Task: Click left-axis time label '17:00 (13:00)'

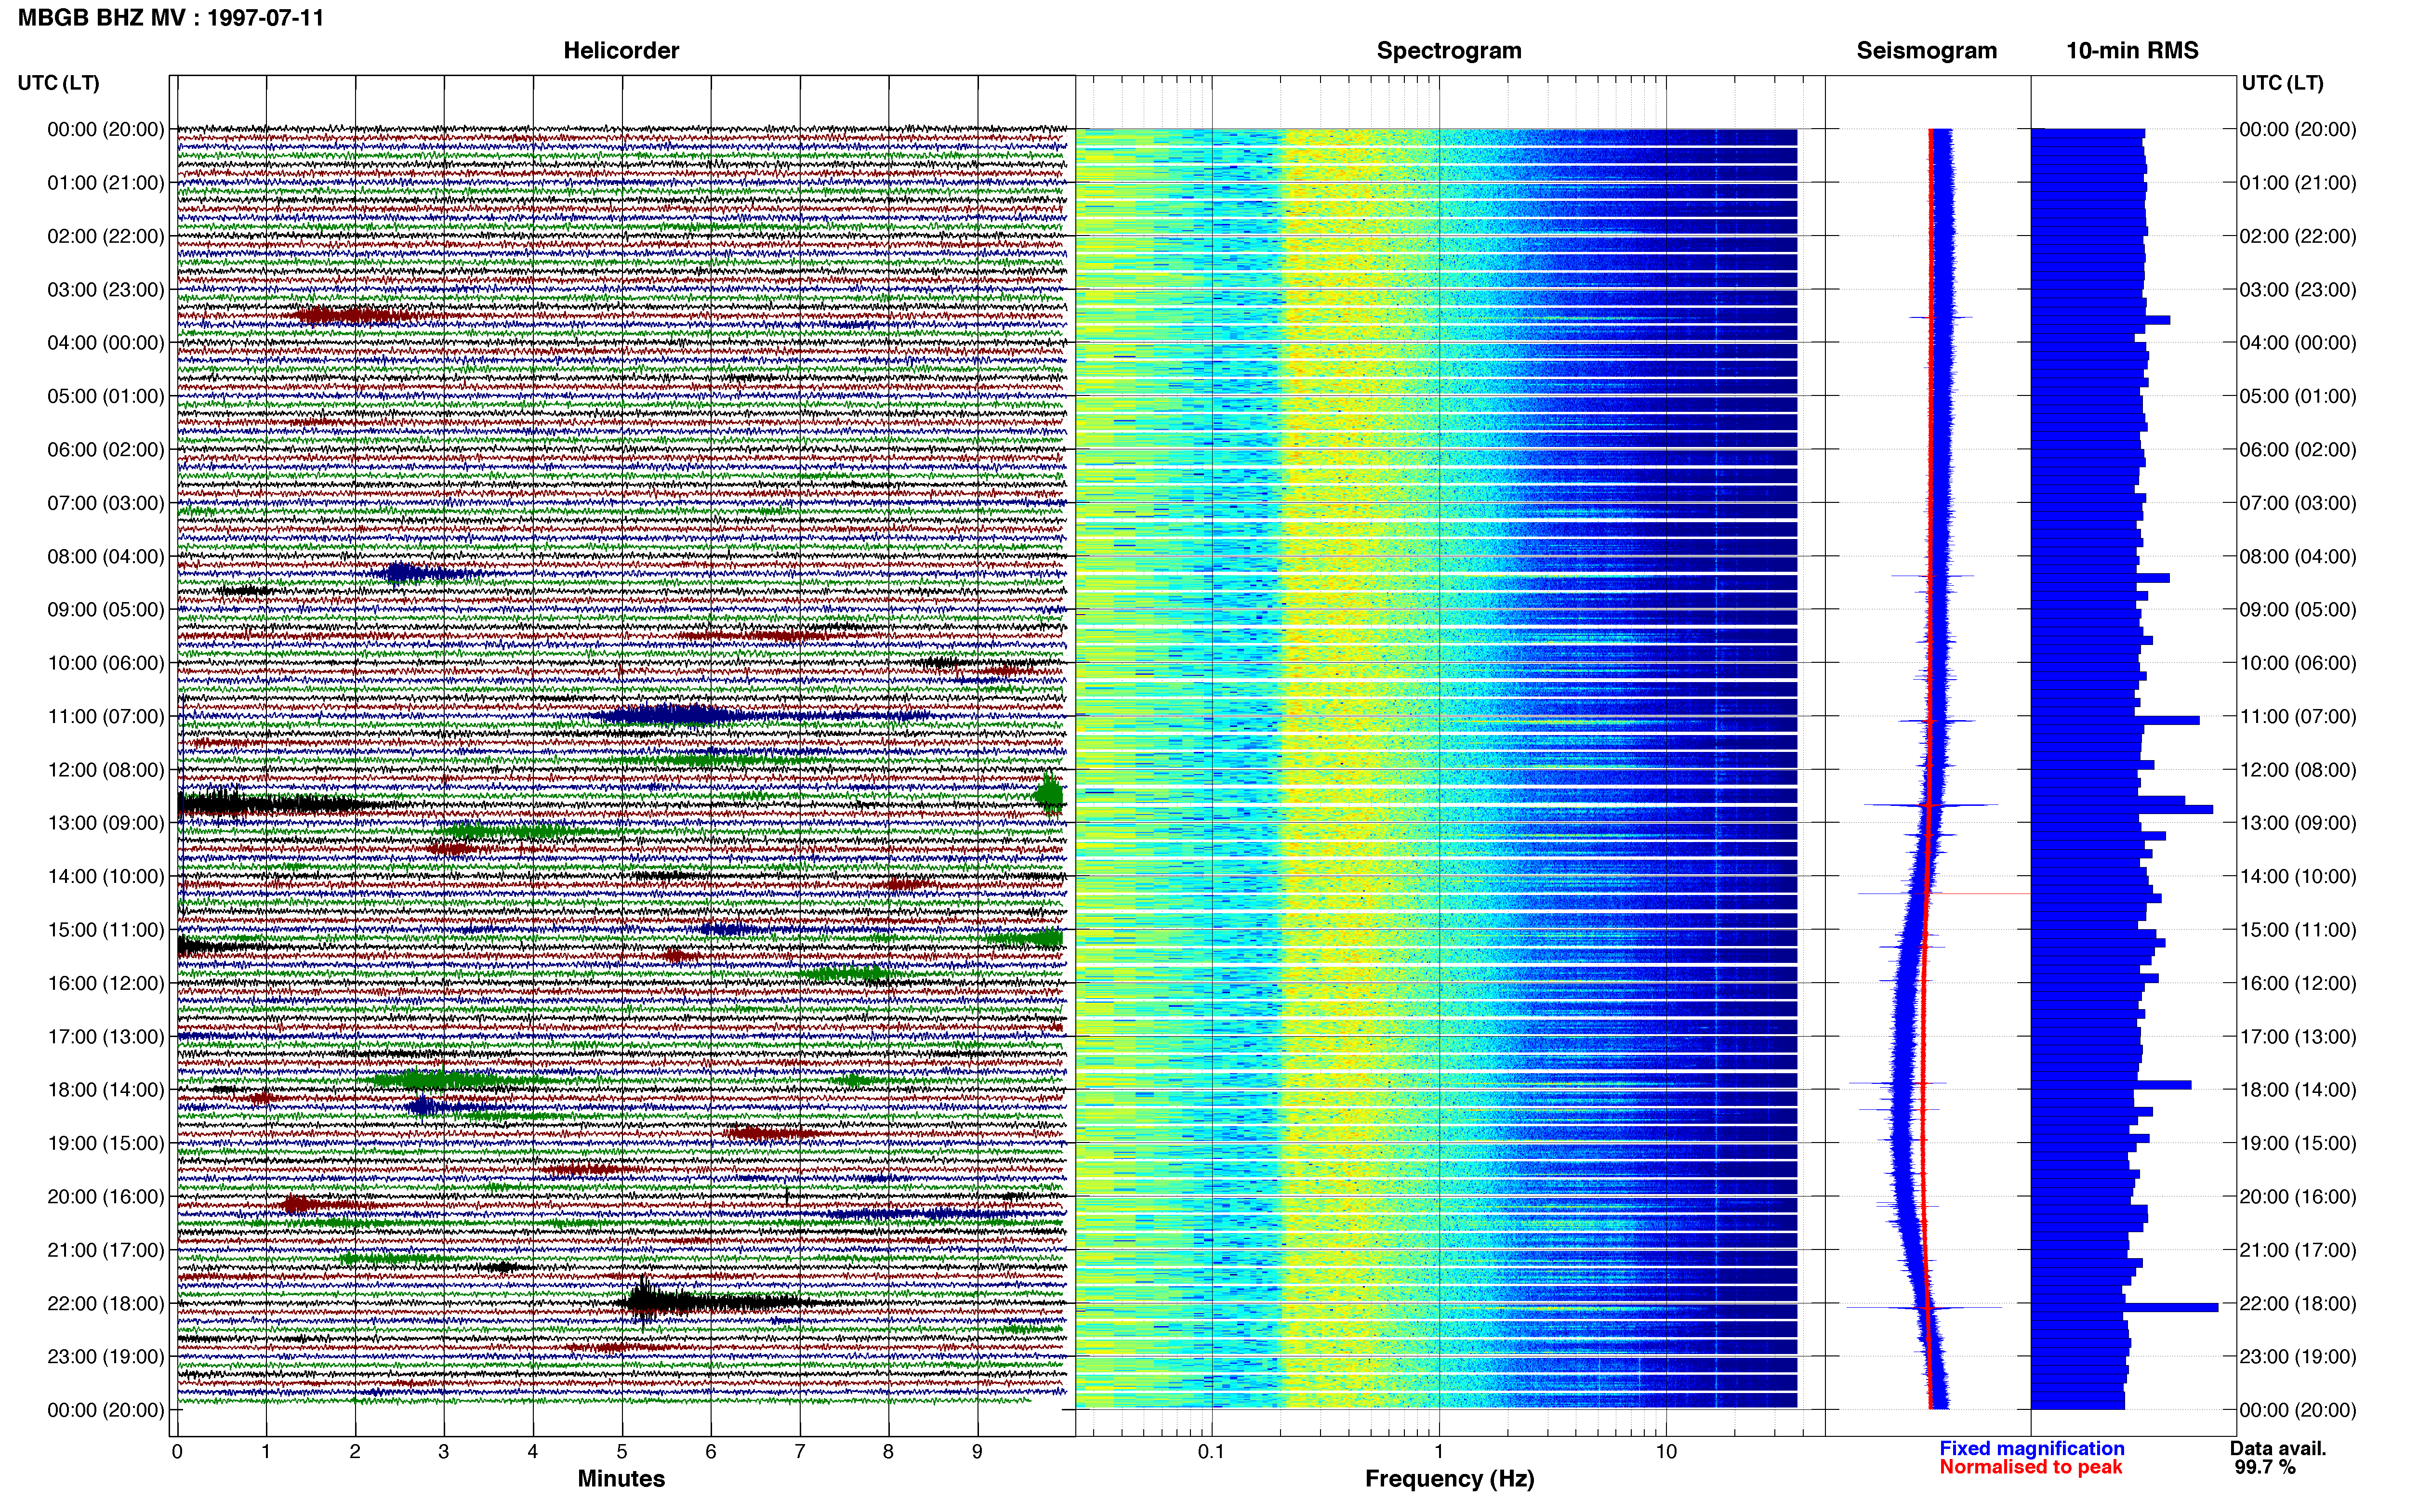Action: [x=106, y=1037]
